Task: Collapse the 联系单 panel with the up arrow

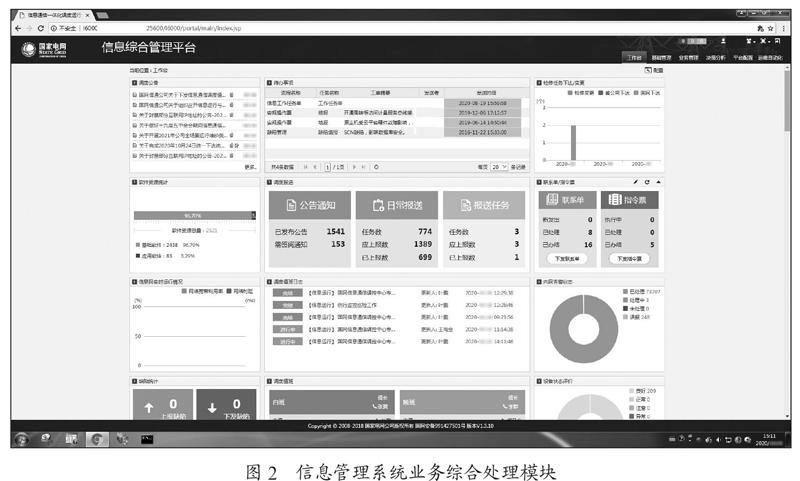Action: pos(658,182)
